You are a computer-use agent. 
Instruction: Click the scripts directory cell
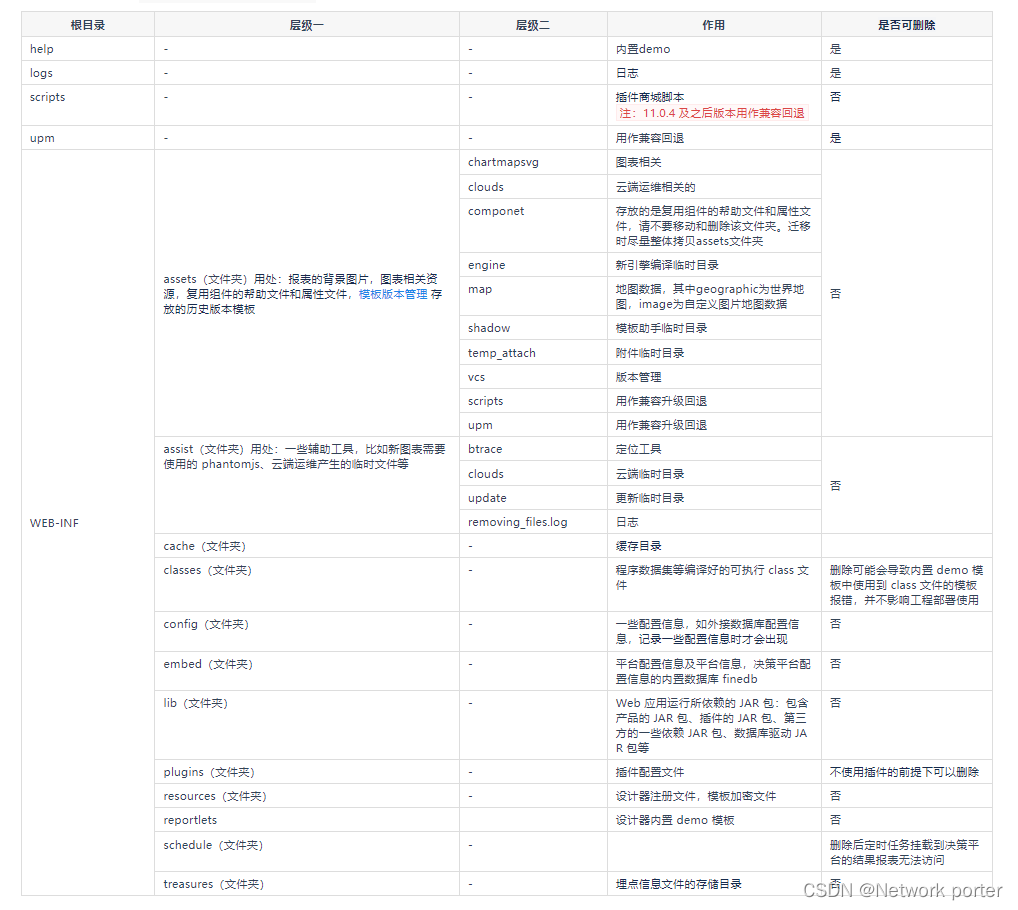(x=46, y=97)
